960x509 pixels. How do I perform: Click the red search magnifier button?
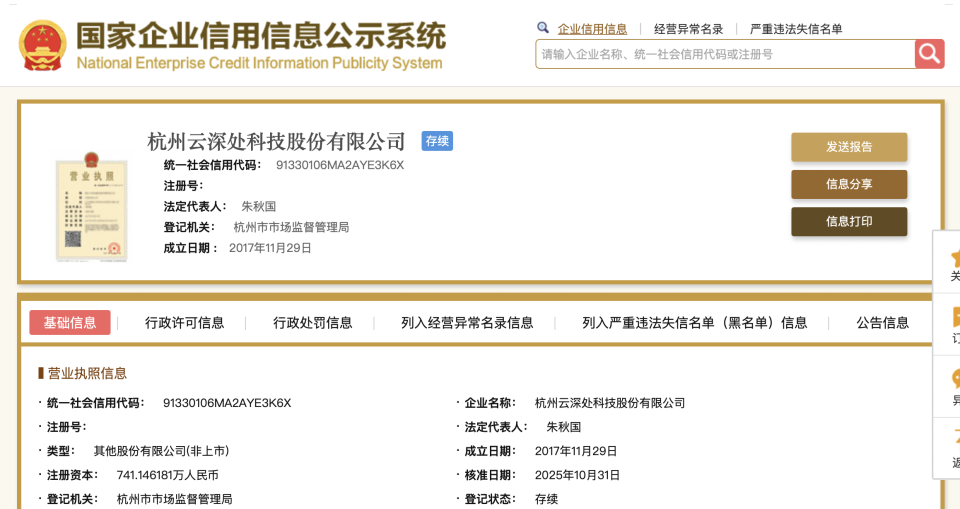[929, 54]
